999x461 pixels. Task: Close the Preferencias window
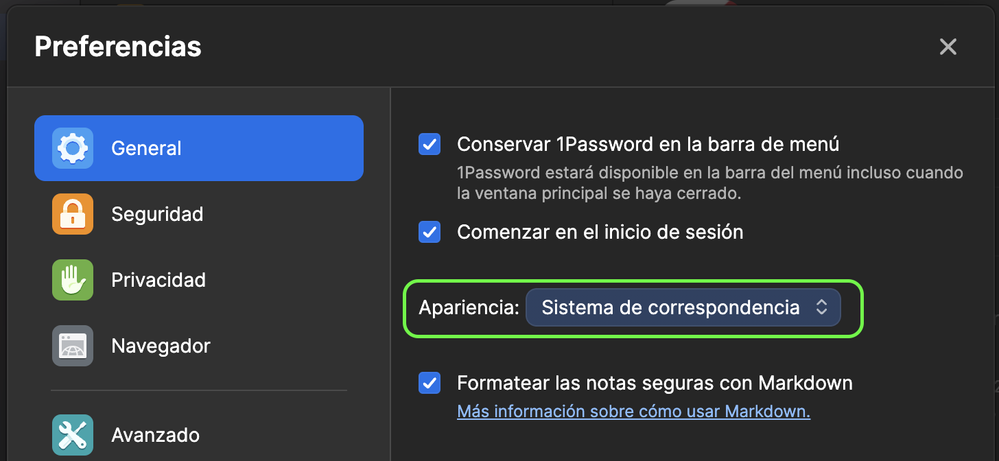[x=948, y=47]
